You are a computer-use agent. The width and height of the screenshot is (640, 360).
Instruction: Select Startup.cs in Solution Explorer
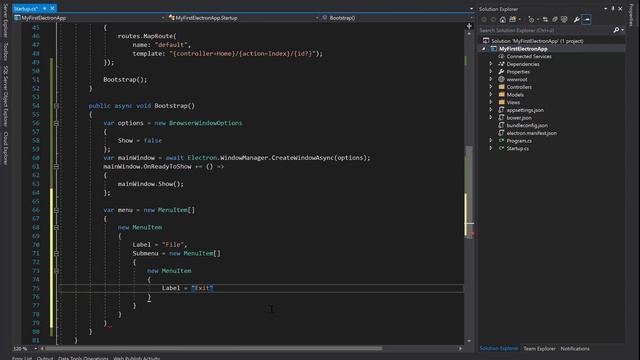518,149
